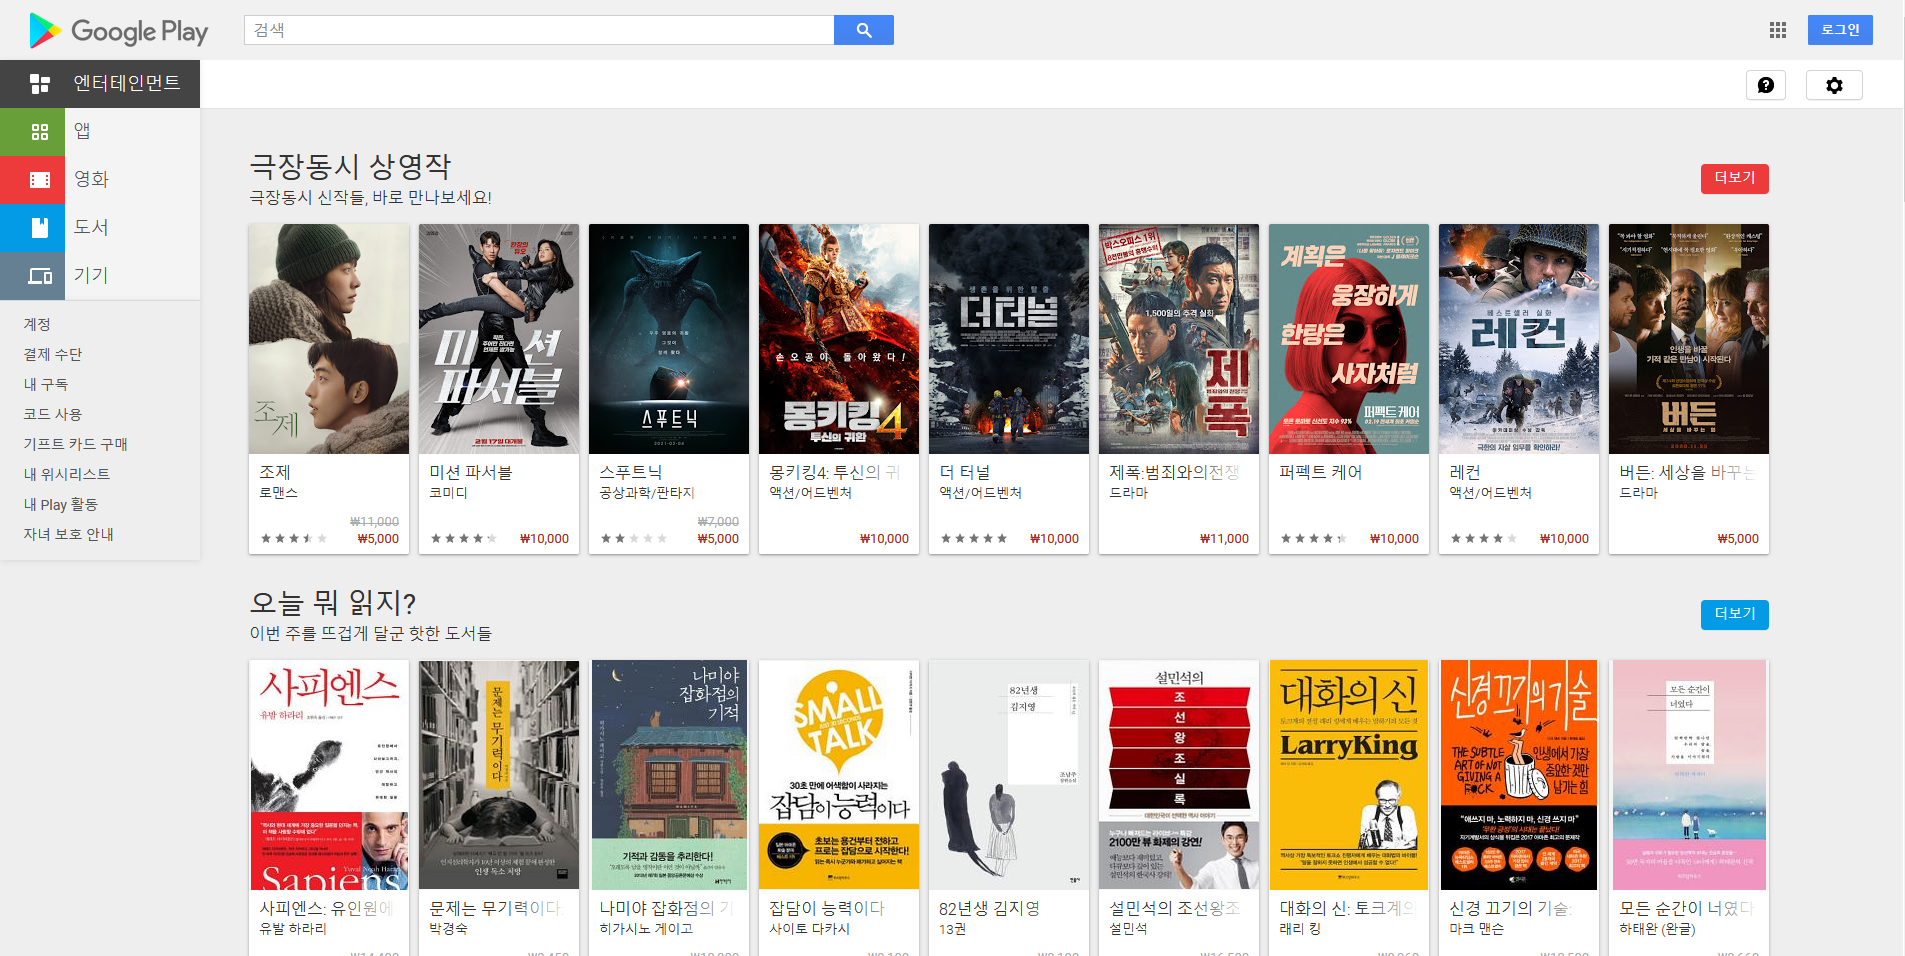
Task: Open the 모든 순간이 너였다 book cover
Action: tap(1689, 775)
